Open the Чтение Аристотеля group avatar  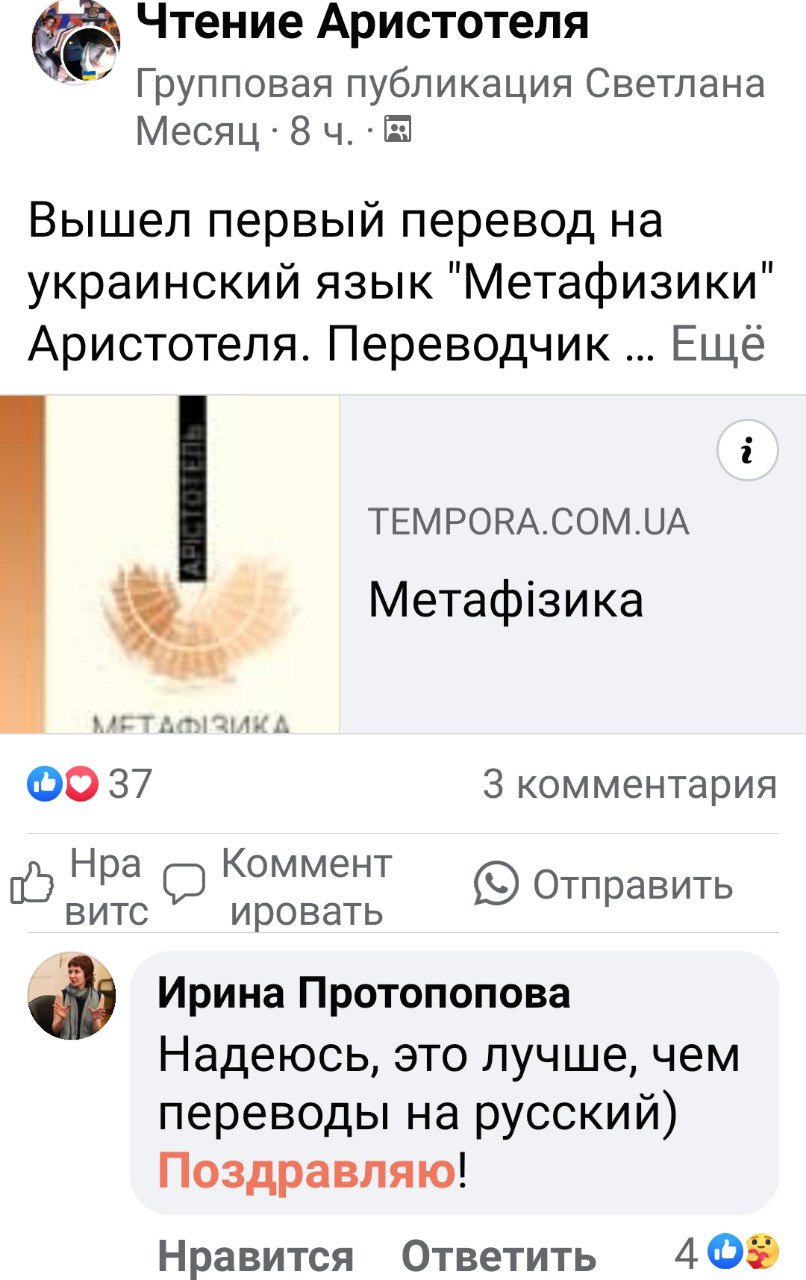75,44
